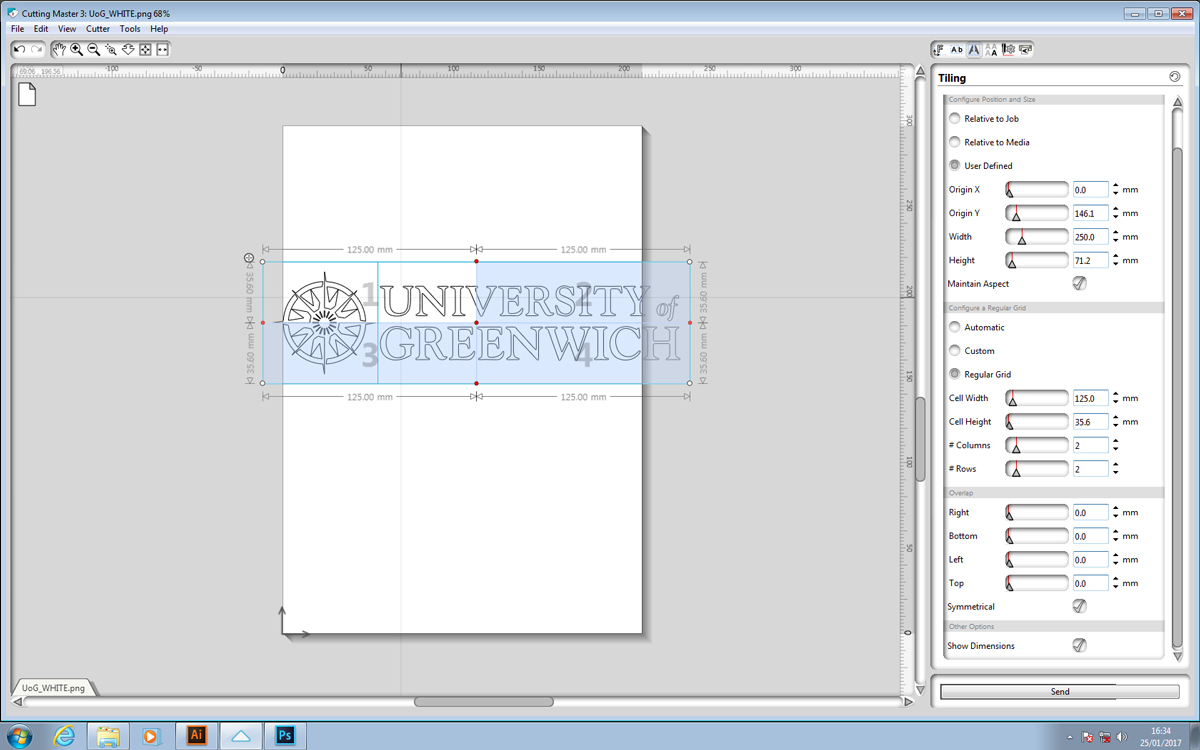Click the Width slider track

(1038, 237)
